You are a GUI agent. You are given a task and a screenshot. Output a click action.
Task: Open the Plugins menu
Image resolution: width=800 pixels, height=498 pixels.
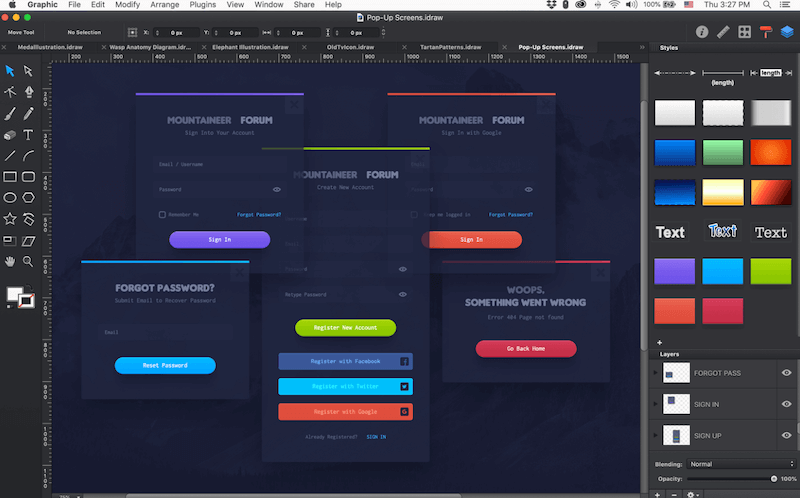pyautogui.click(x=203, y=5)
